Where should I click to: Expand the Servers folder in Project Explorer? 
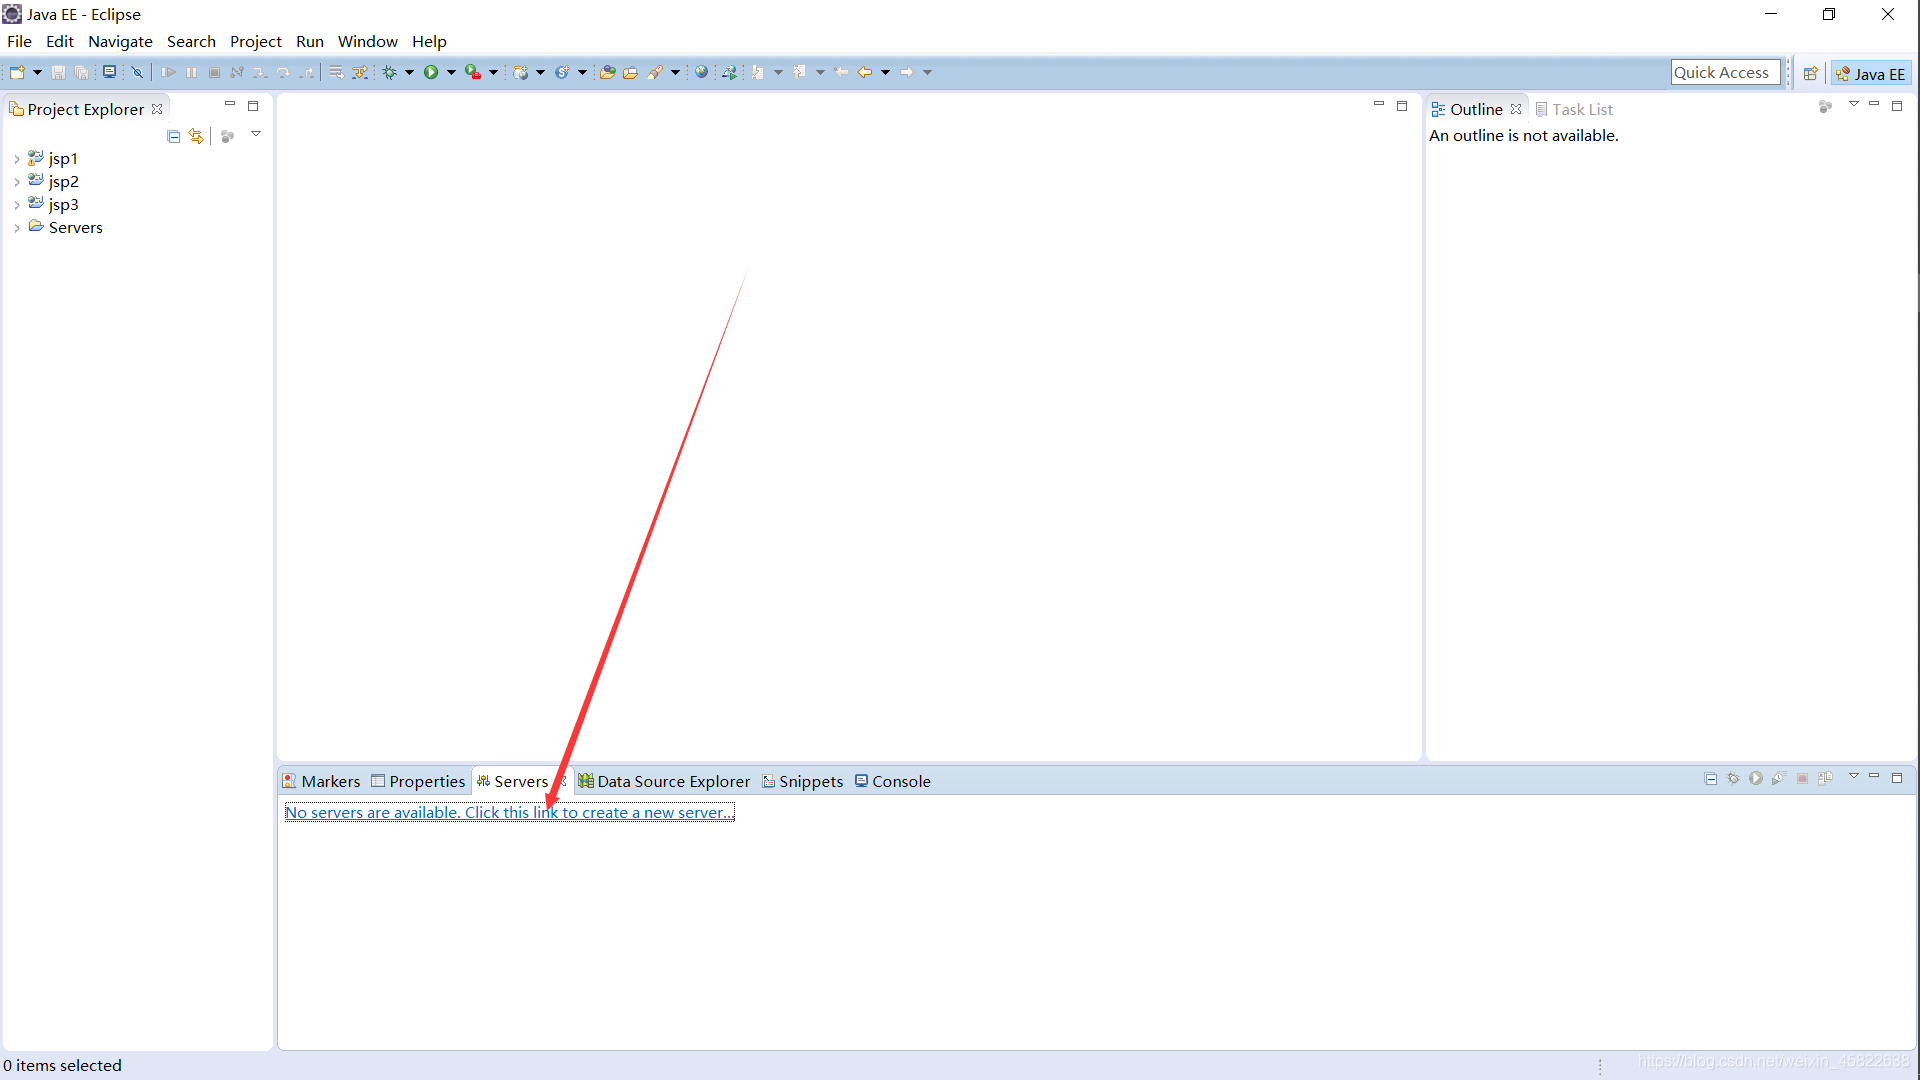click(x=17, y=228)
